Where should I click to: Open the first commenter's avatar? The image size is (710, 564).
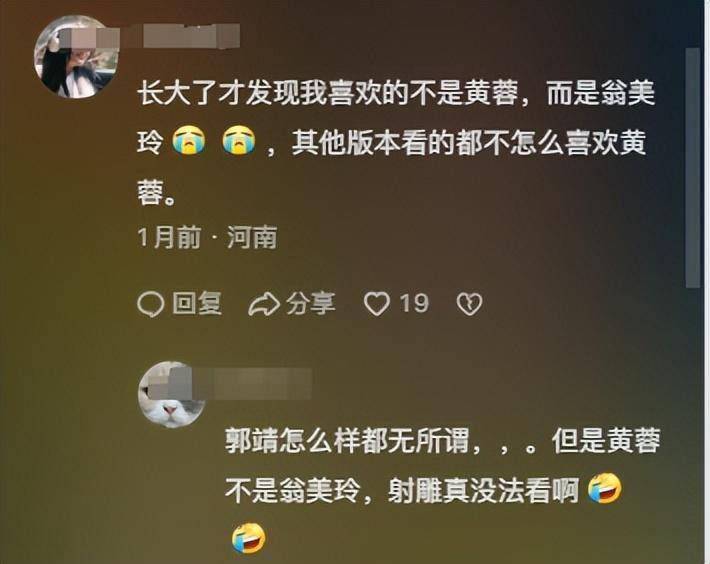click(x=77, y=57)
